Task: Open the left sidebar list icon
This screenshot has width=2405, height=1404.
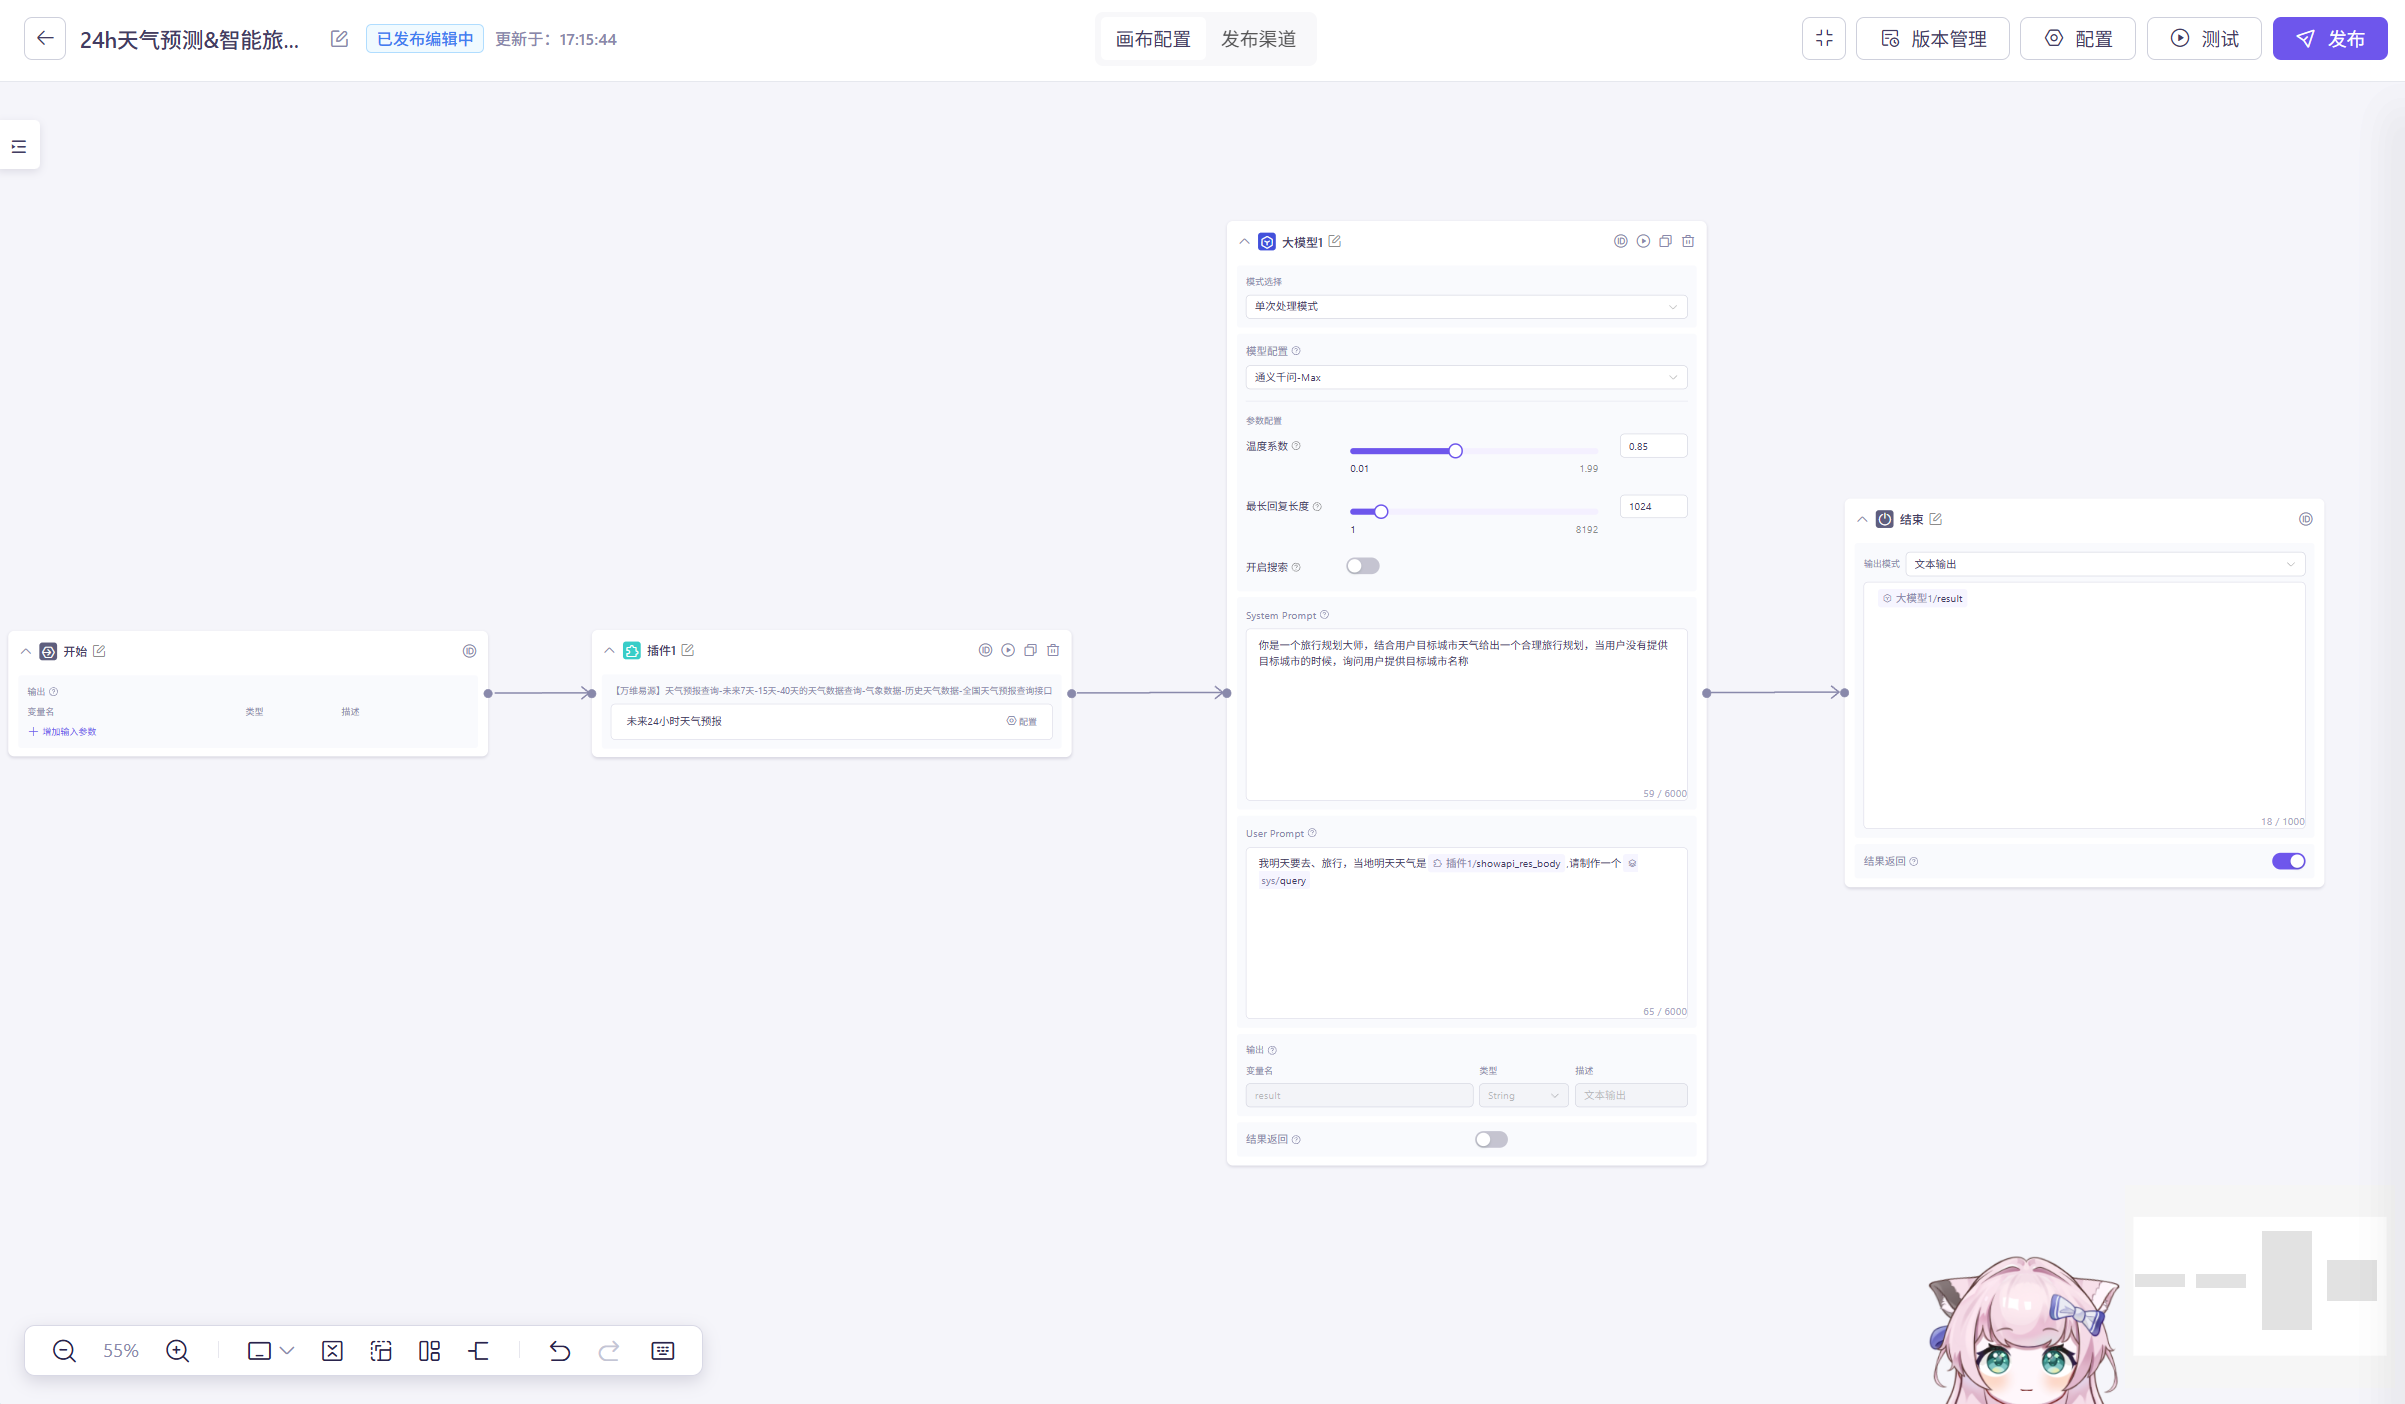Action: point(19,146)
